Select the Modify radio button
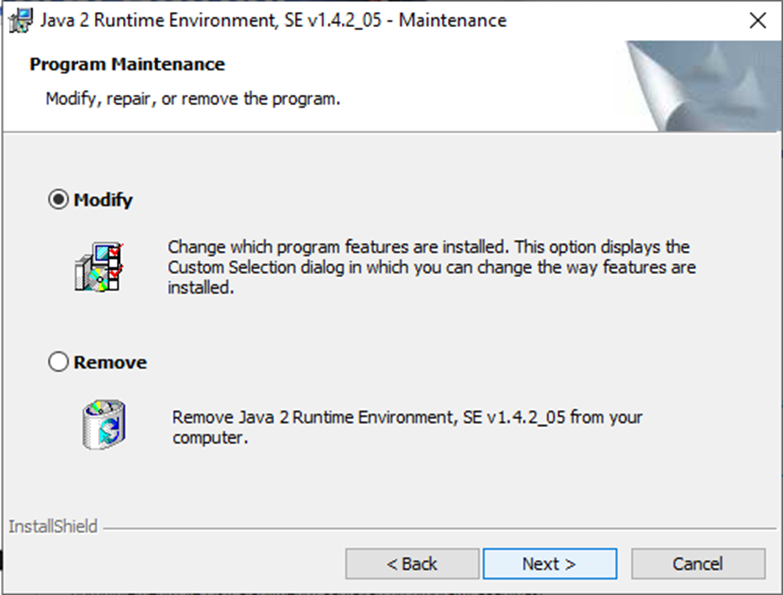The image size is (783, 595). 58,200
